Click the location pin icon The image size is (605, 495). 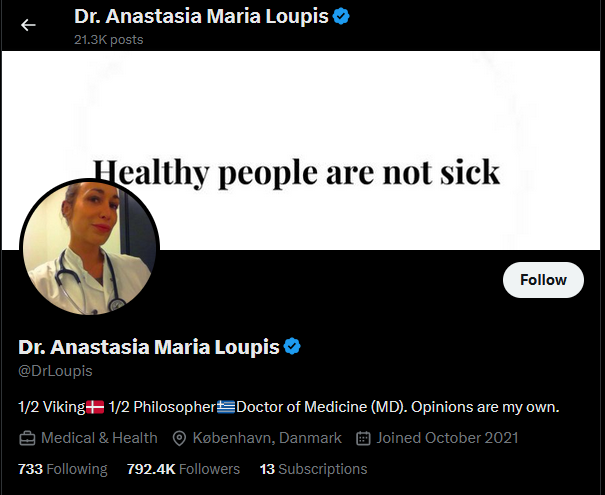click(x=179, y=438)
